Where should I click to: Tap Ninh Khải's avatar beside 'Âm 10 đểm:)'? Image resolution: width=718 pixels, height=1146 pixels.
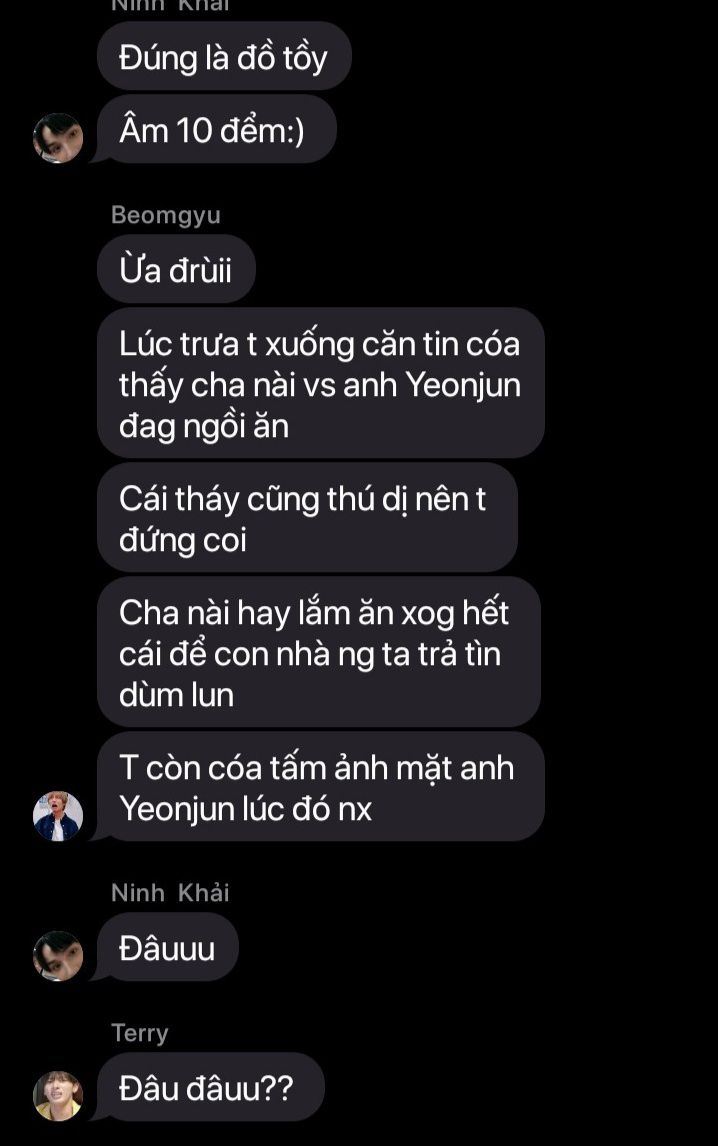tap(58, 137)
